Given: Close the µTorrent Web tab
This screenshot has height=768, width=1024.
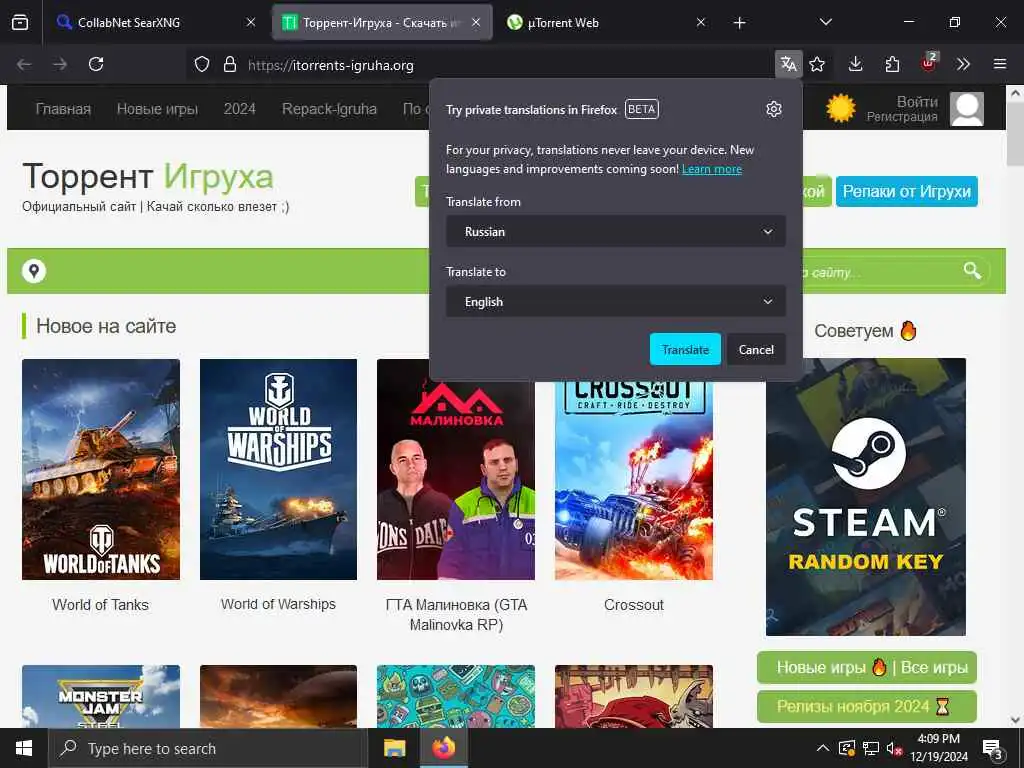Looking at the screenshot, I should [701, 22].
